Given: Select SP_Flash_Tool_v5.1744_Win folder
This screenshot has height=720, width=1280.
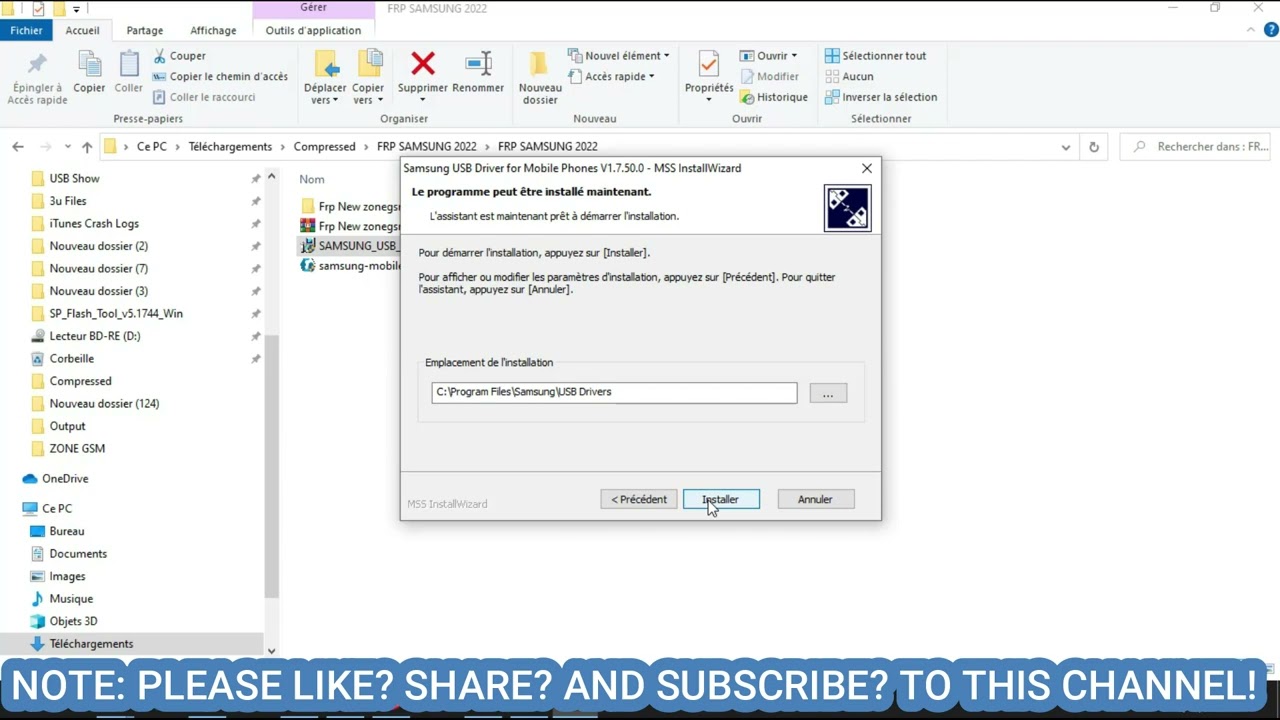Looking at the screenshot, I should click(x=116, y=313).
